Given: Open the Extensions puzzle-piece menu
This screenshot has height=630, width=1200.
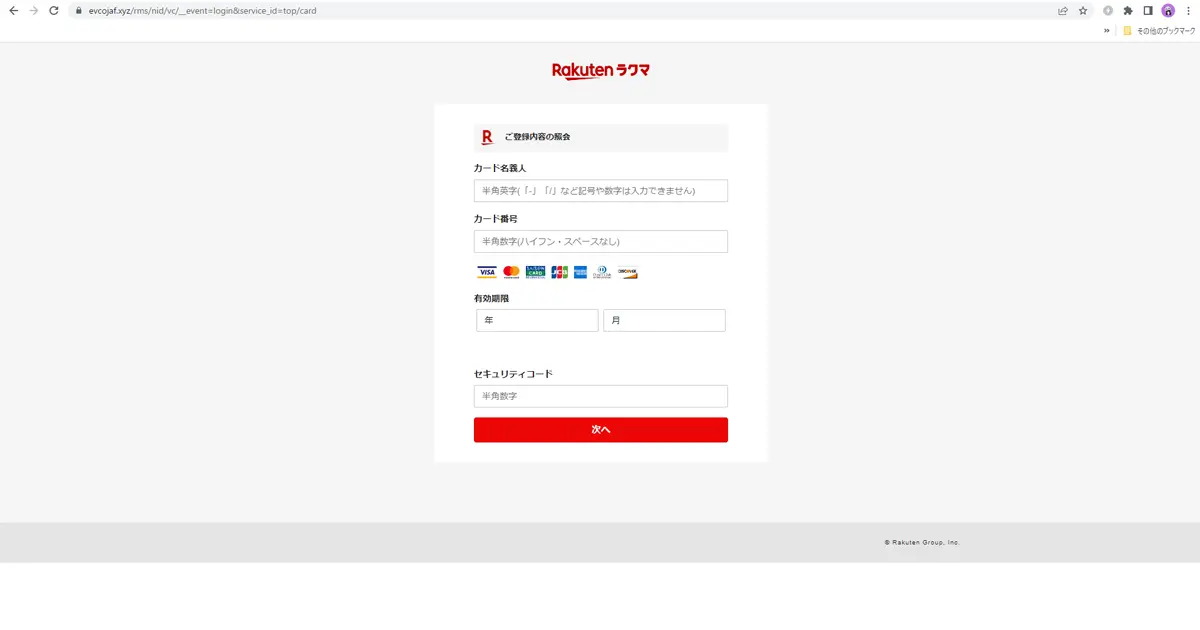Looking at the screenshot, I should (1128, 11).
